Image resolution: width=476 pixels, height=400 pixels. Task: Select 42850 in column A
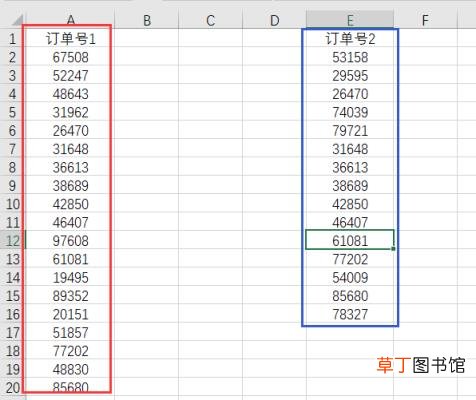coord(70,204)
